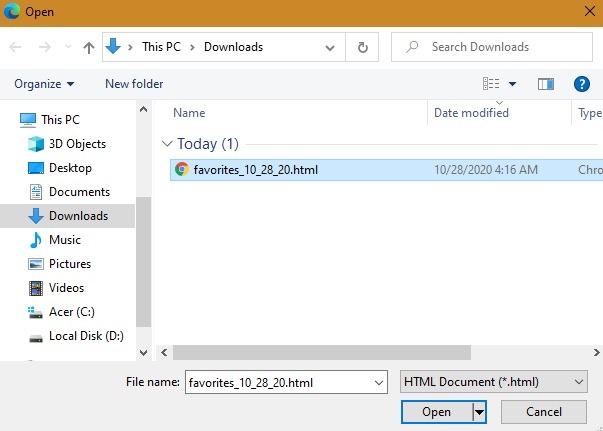This screenshot has height=431, width=603.
Task: Click the Documents page icon
Action: [36, 192]
